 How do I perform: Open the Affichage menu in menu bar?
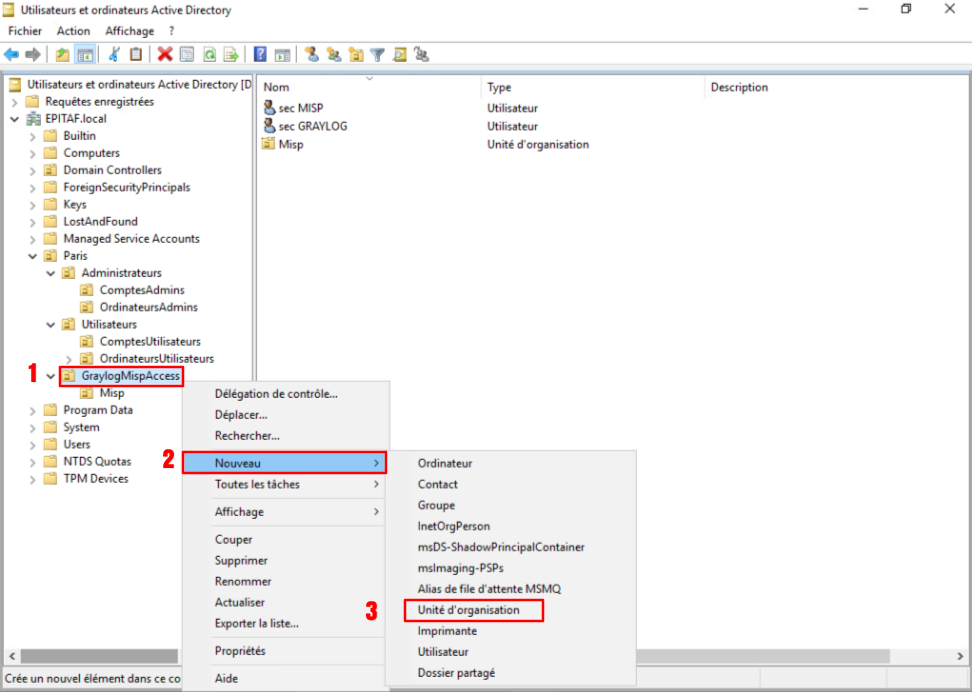[x=129, y=31]
